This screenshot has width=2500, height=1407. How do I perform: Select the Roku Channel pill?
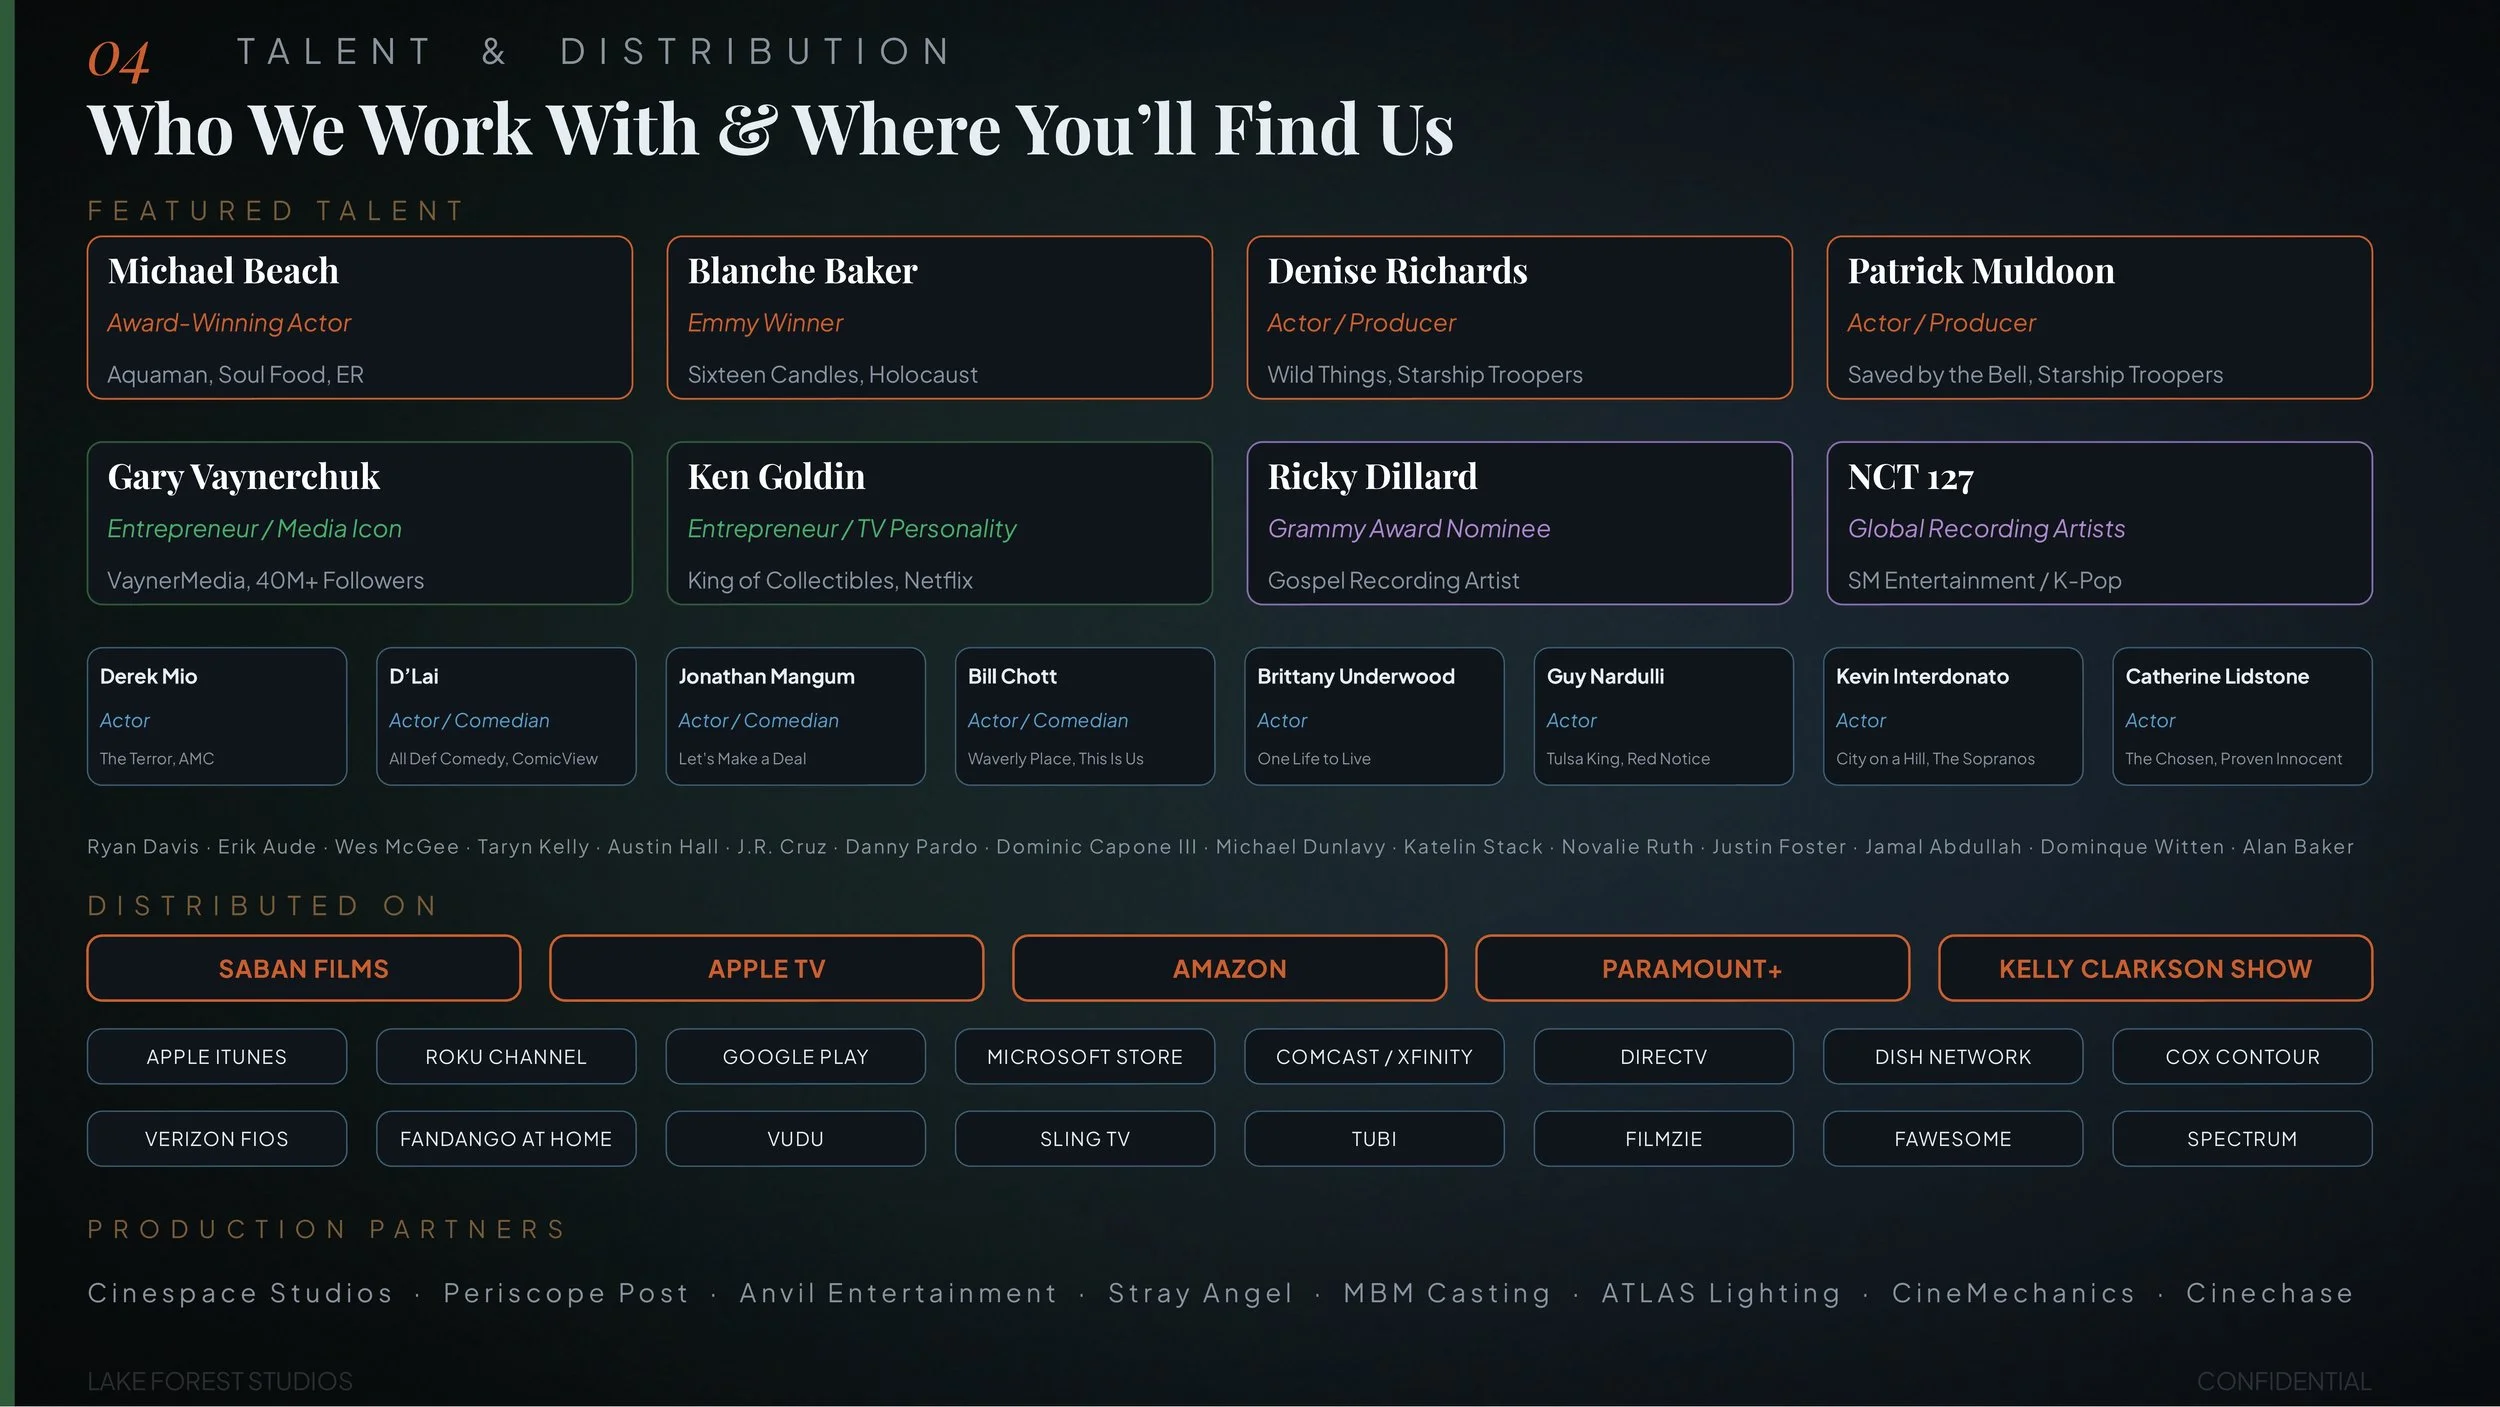click(x=506, y=1056)
